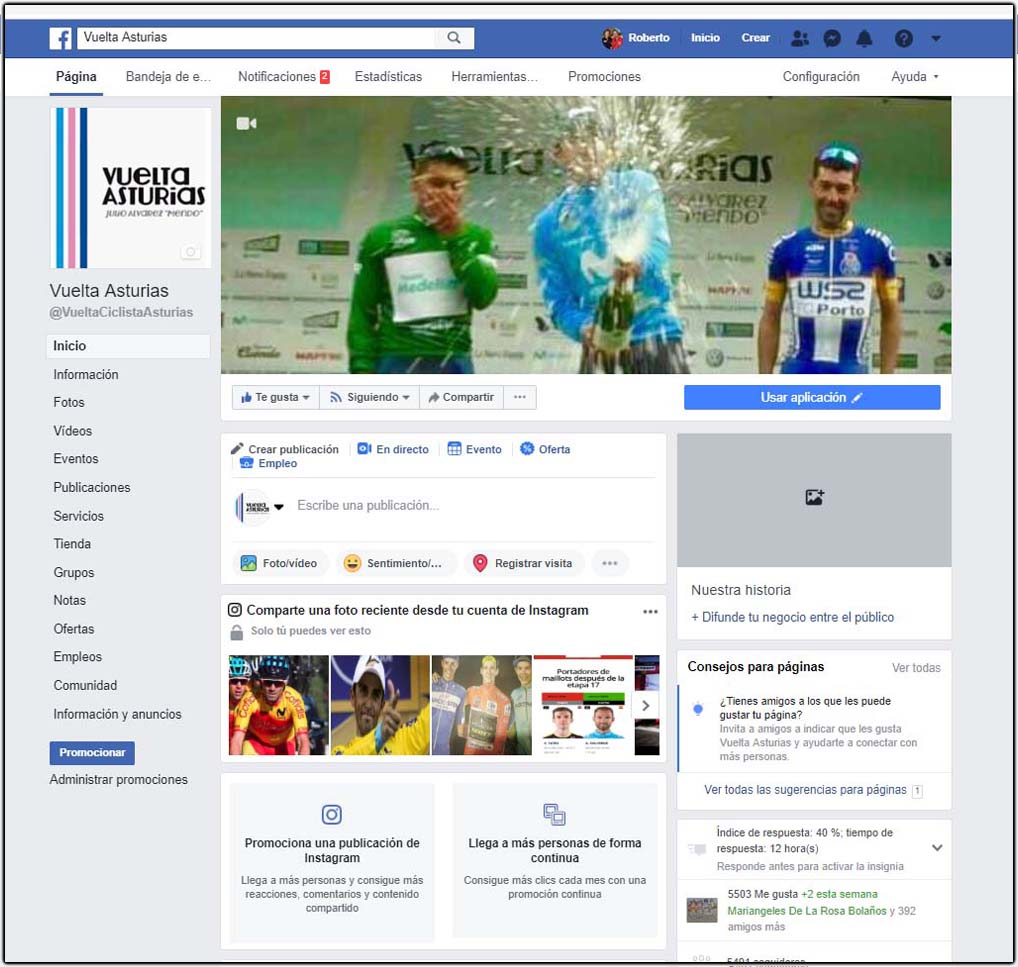Open Fotos in the sidebar
This screenshot has height=967, width=1018.
[69, 403]
